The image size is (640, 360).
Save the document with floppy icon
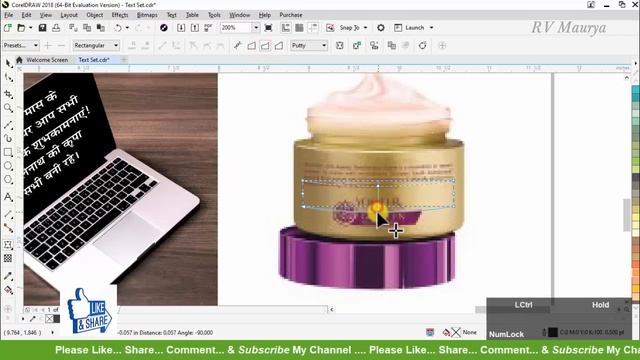(x=42, y=28)
